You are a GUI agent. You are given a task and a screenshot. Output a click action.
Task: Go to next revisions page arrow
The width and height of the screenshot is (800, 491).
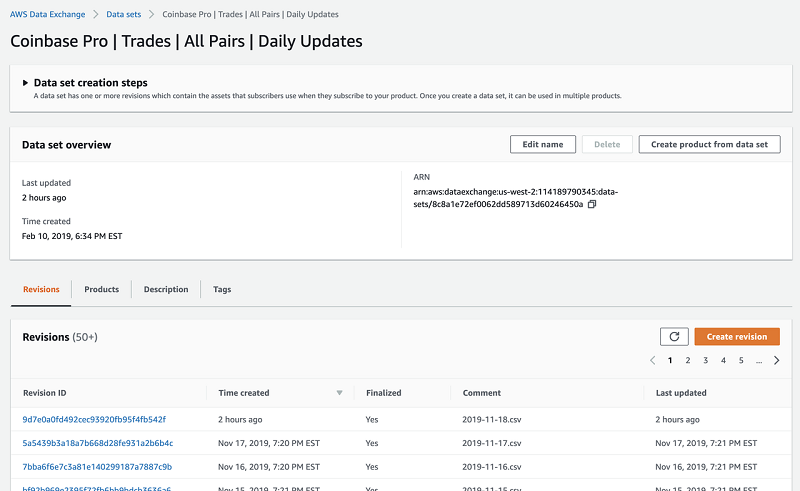point(777,360)
